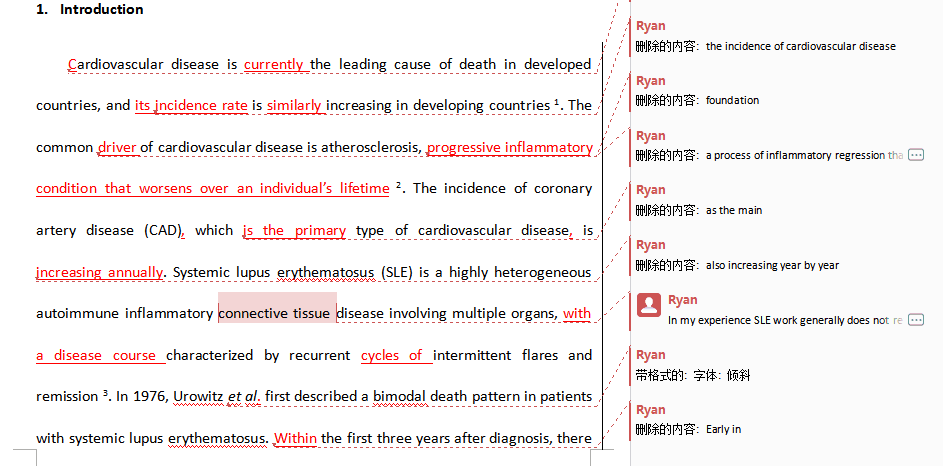943x466 pixels.
Task: Click the italicized 'et al.' text
Action: tap(244, 397)
